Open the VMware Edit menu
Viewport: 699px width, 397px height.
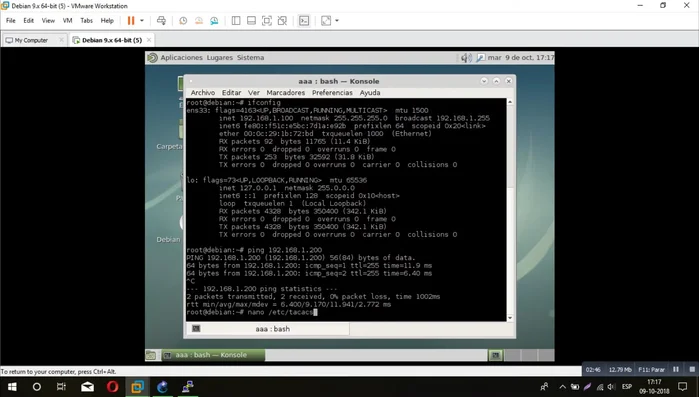(x=29, y=20)
